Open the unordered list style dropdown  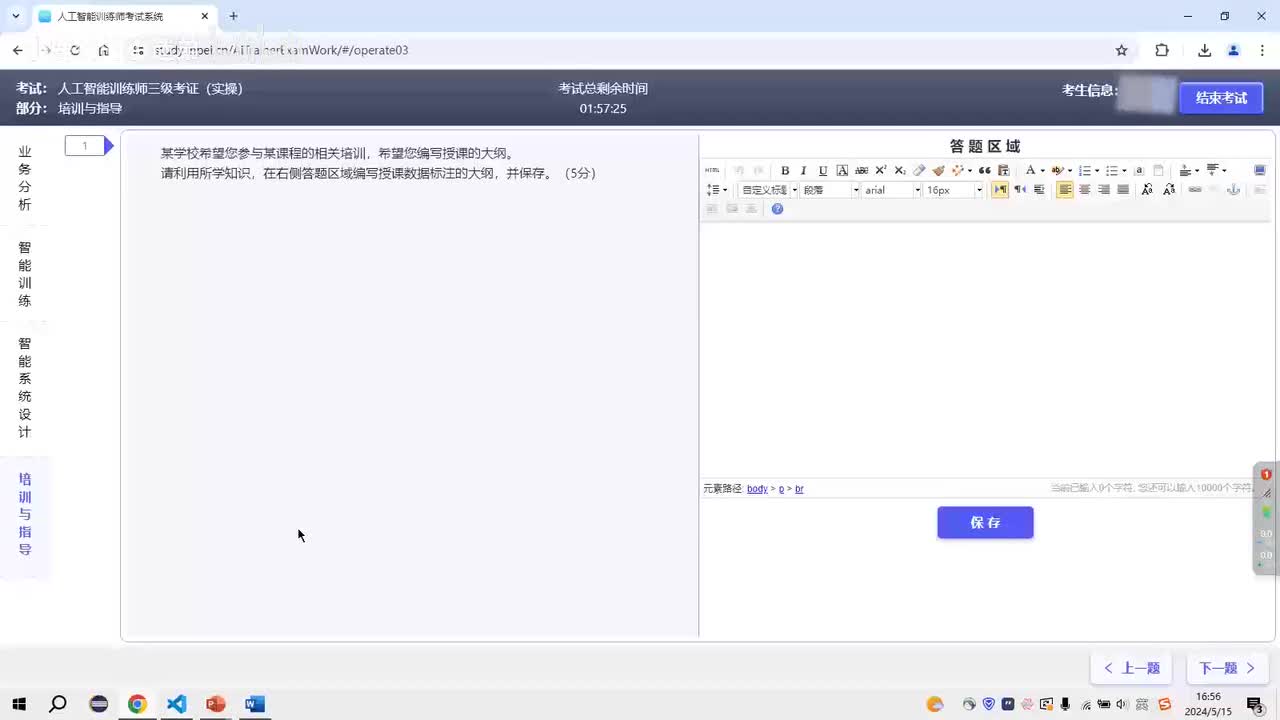tap(1124, 171)
